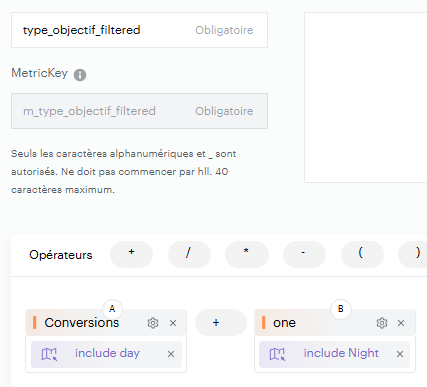427x387 pixels.
Task: Delete the include day segment filter
Action: 171,354
